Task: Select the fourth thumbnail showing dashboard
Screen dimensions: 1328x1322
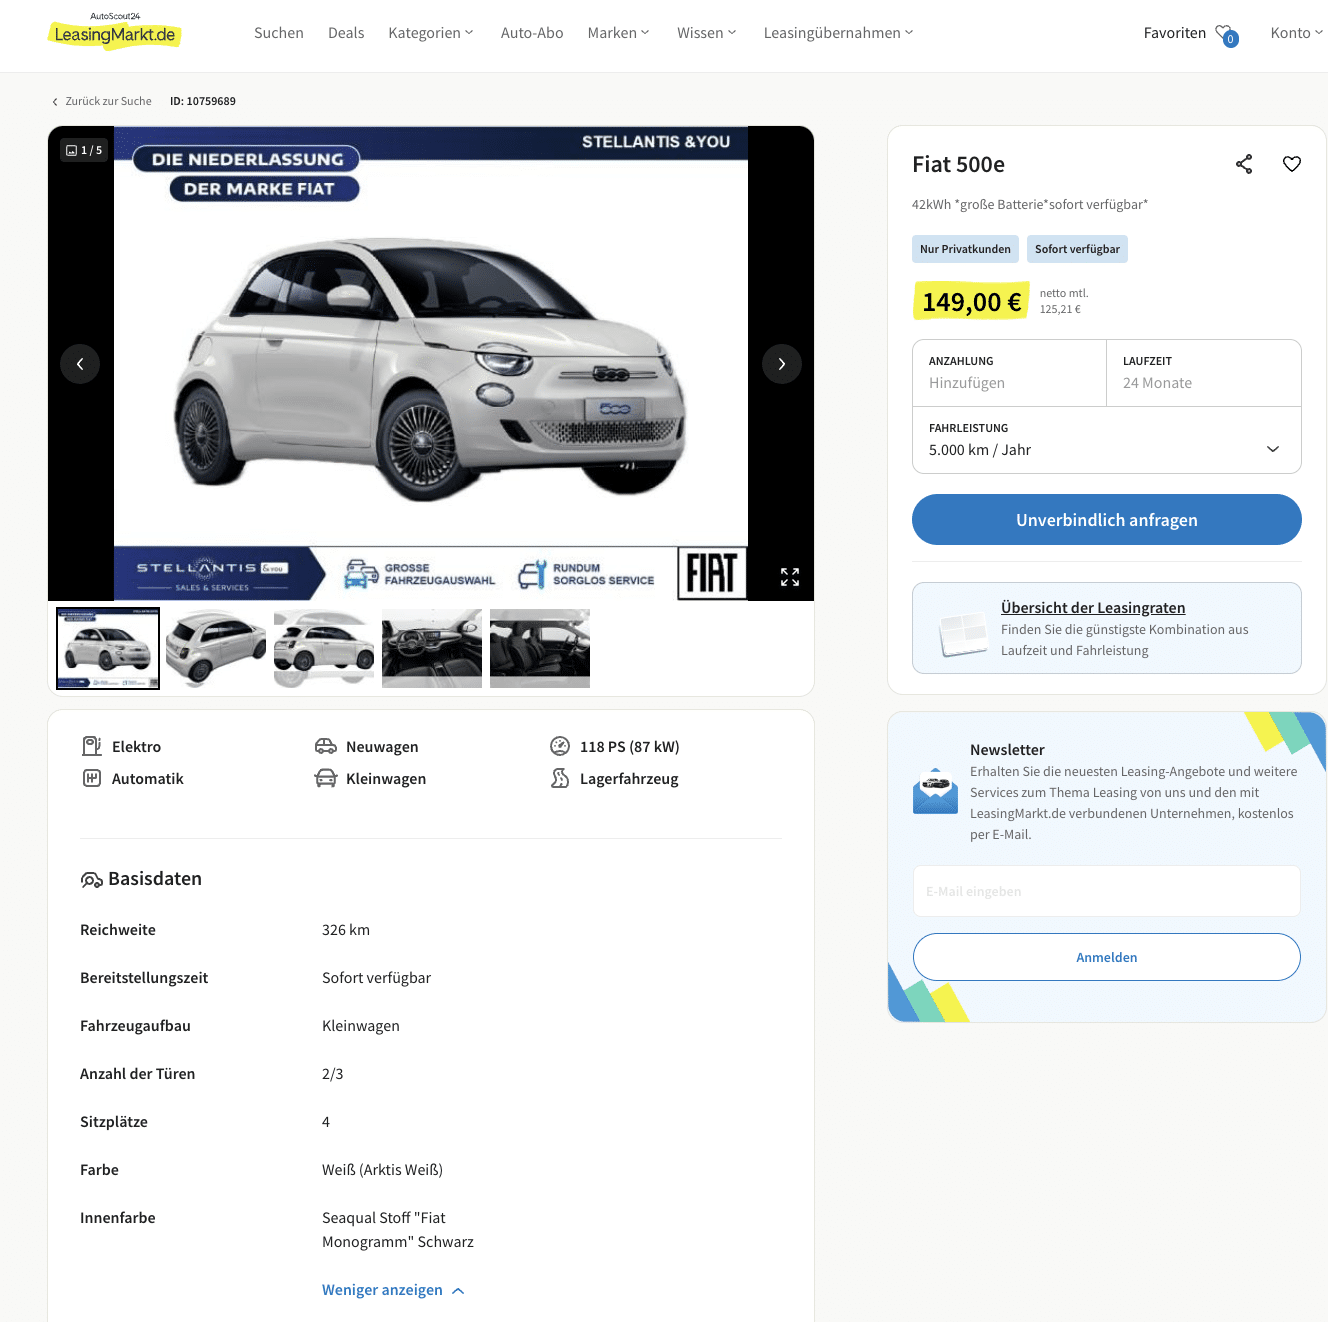Action: coord(432,648)
